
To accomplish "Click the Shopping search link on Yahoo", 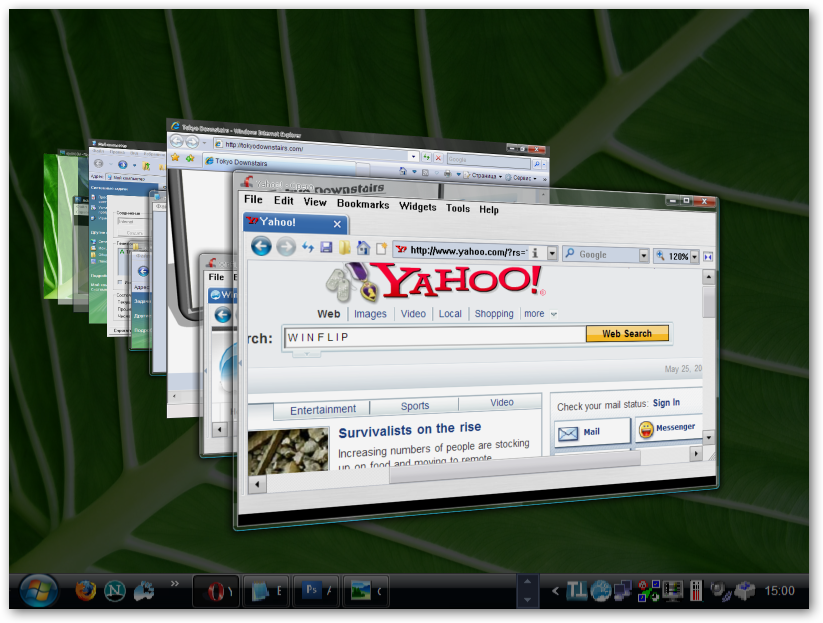I will click(494, 313).
